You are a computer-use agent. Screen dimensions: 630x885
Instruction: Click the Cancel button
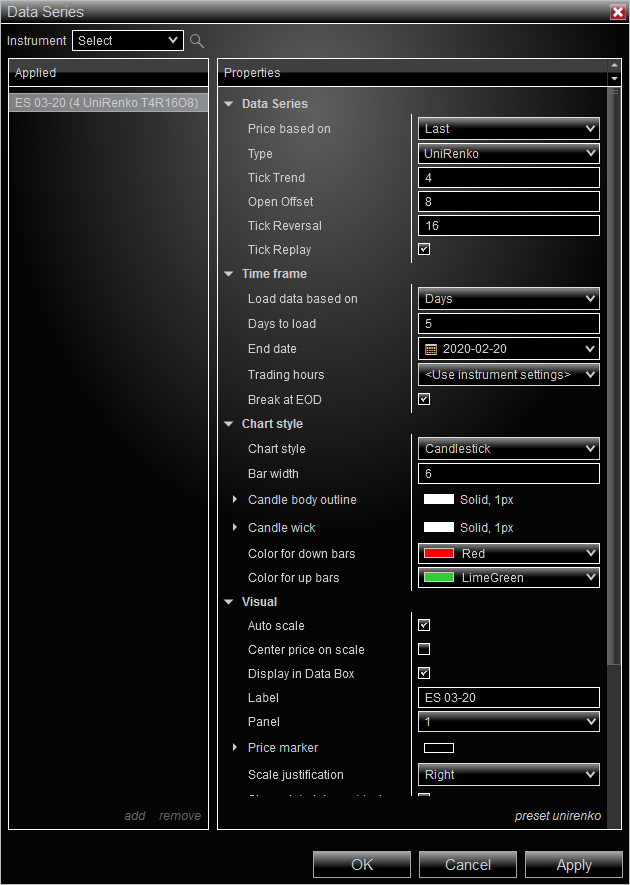(x=468, y=865)
